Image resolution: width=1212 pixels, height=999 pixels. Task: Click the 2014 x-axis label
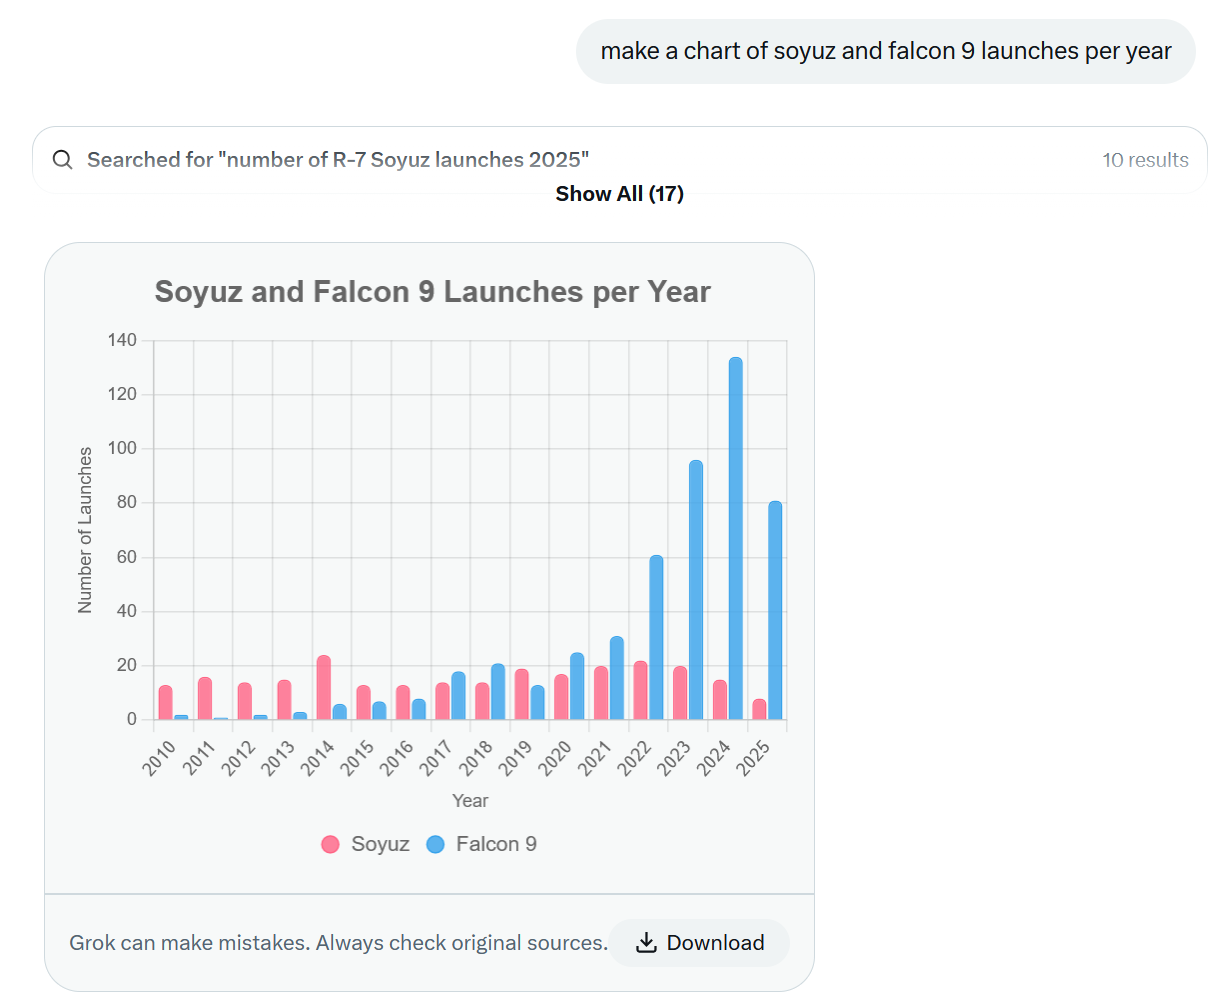coord(317,758)
